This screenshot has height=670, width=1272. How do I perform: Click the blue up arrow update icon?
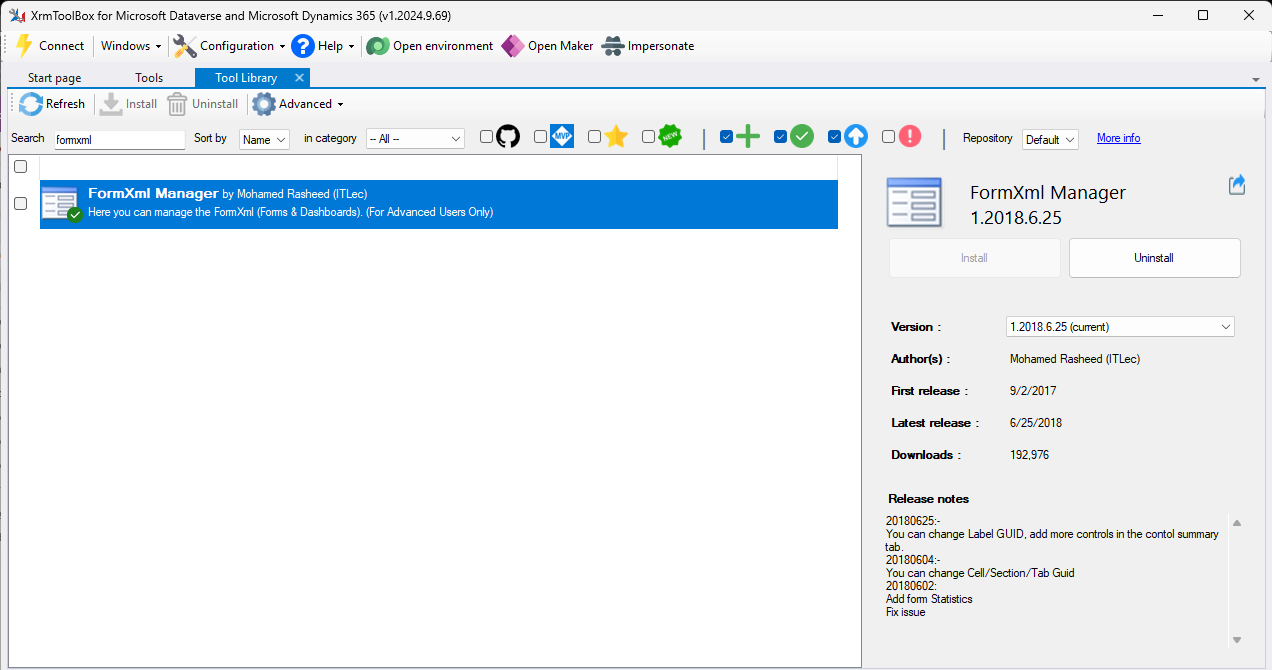point(856,137)
